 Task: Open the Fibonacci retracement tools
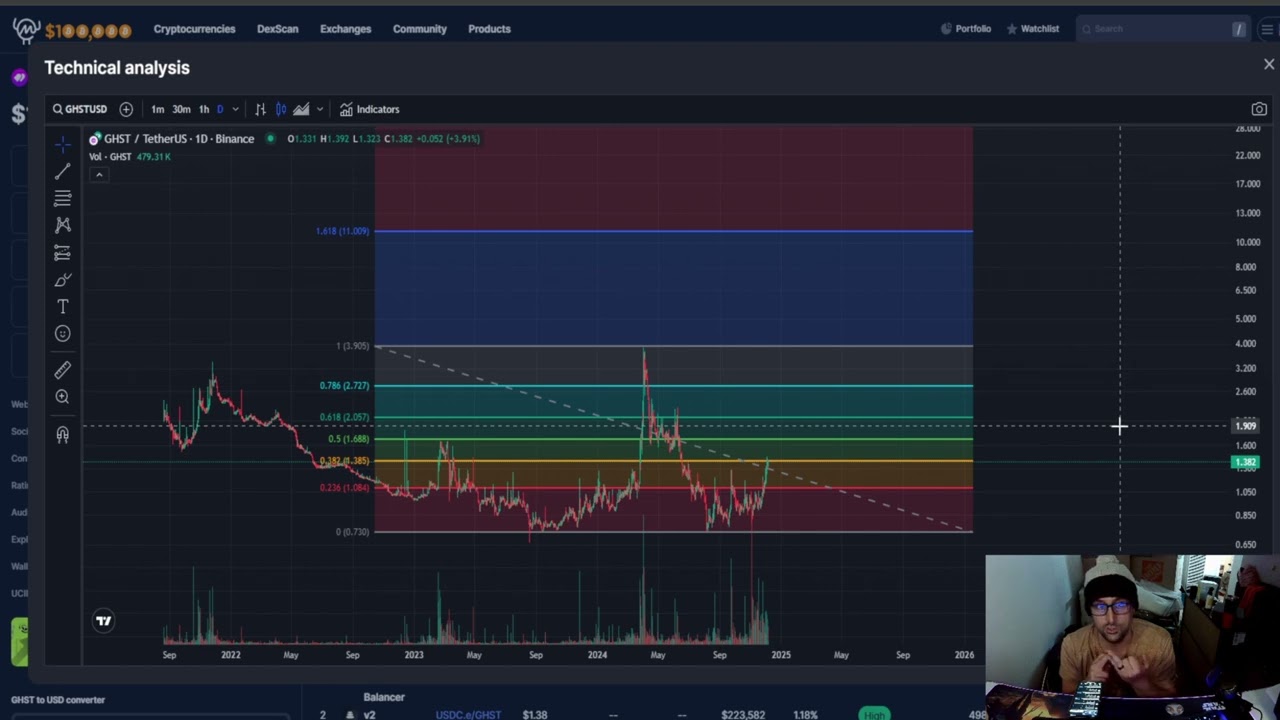pos(62,199)
